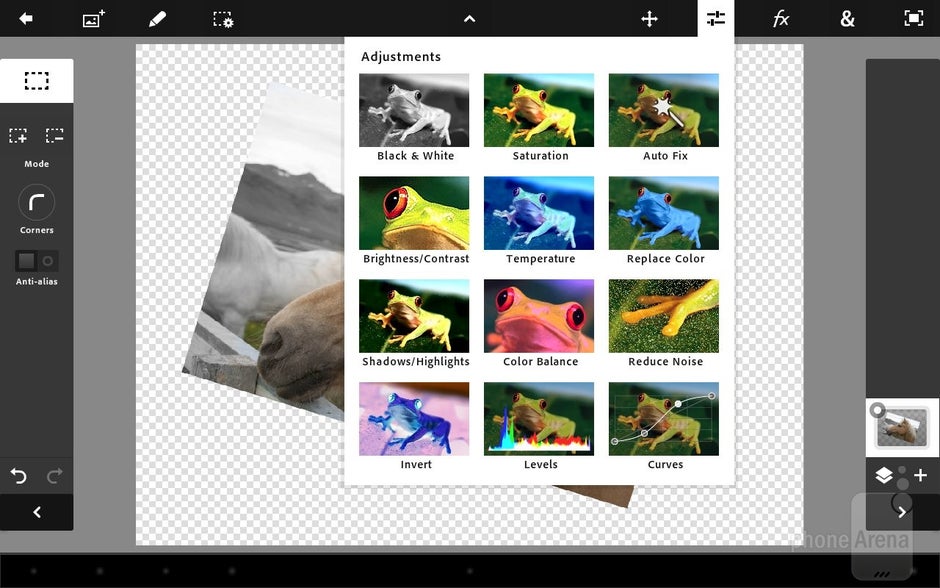Select the layer thumbnail on the right
The height and width of the screenshot is (588, 940).
pyautogui.click(x=901, y=425)
